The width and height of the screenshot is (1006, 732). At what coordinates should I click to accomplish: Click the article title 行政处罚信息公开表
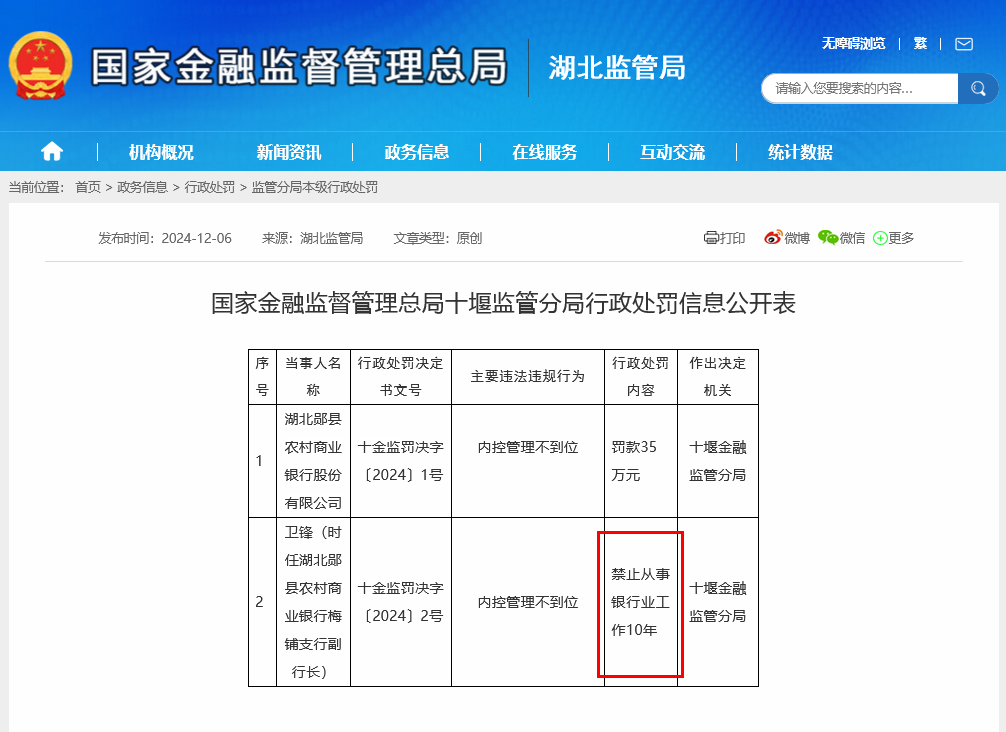(503, 303)
